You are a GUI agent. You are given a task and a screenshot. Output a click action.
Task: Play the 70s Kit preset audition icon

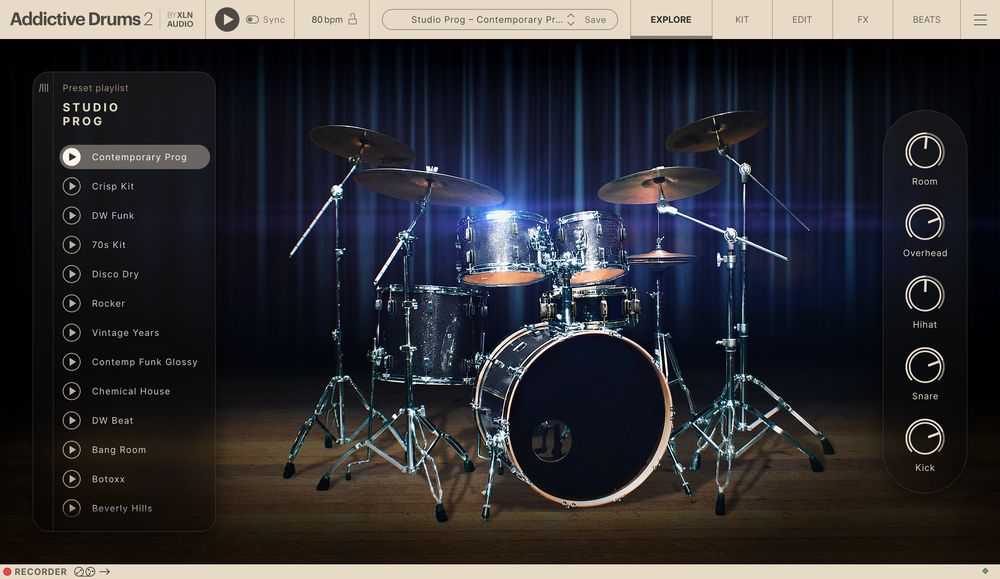coord(72,245)
